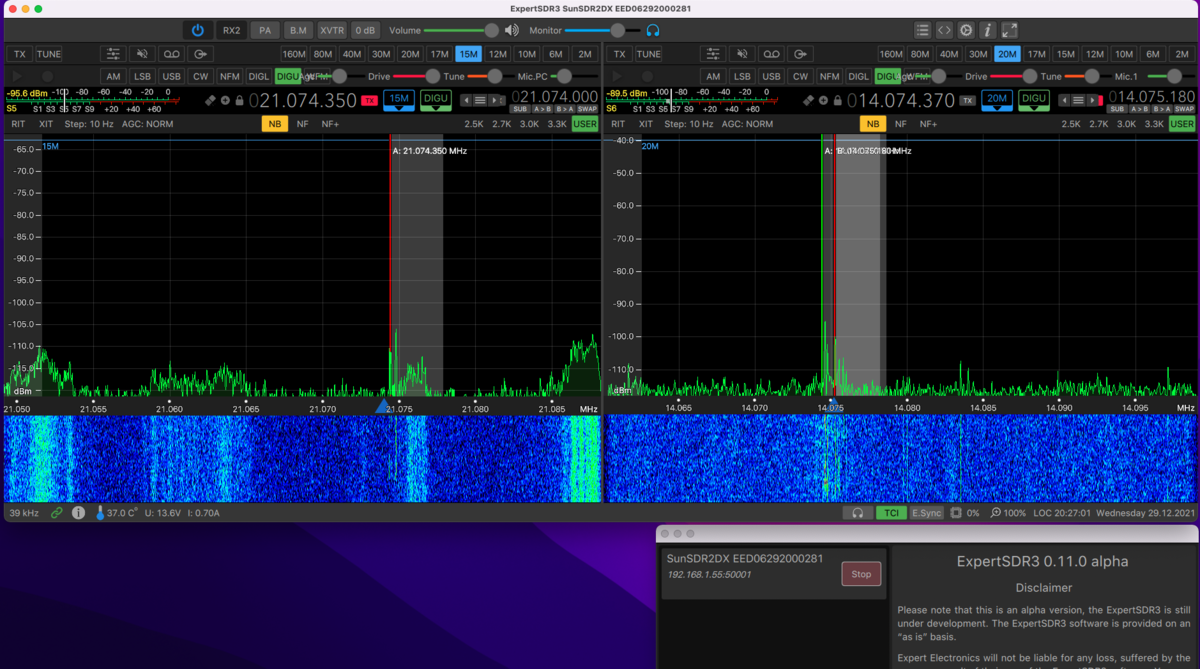Toggle the left receiver NB noise blanker

coord(274,124)
